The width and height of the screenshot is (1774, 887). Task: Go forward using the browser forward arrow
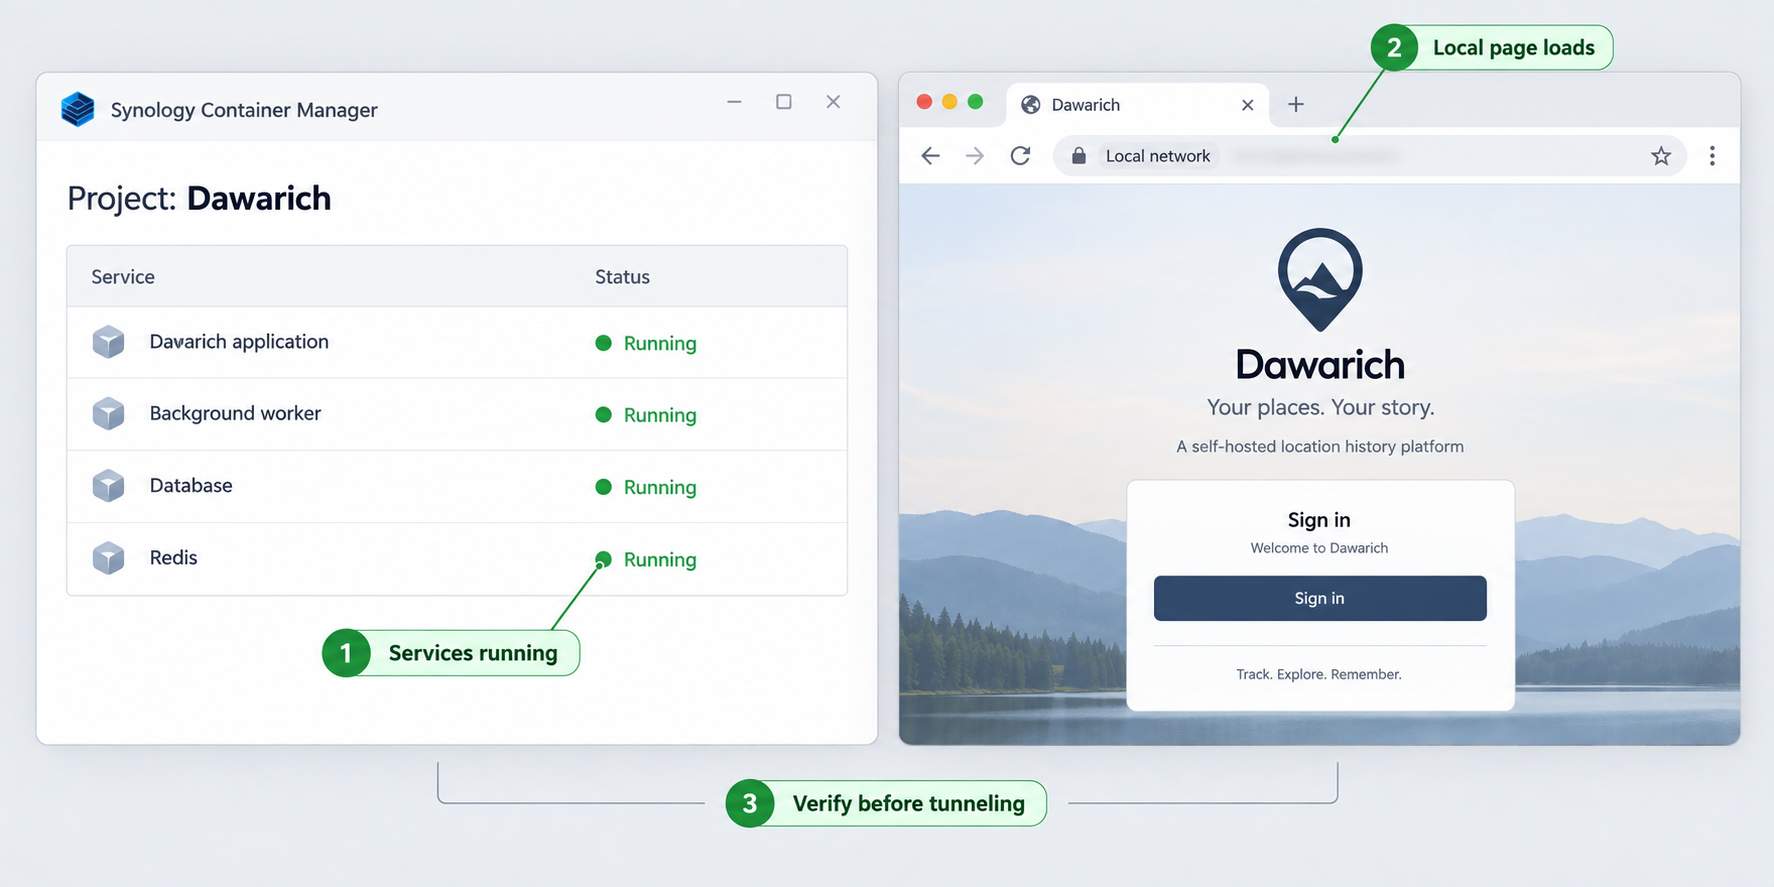[x=975, y=156]
